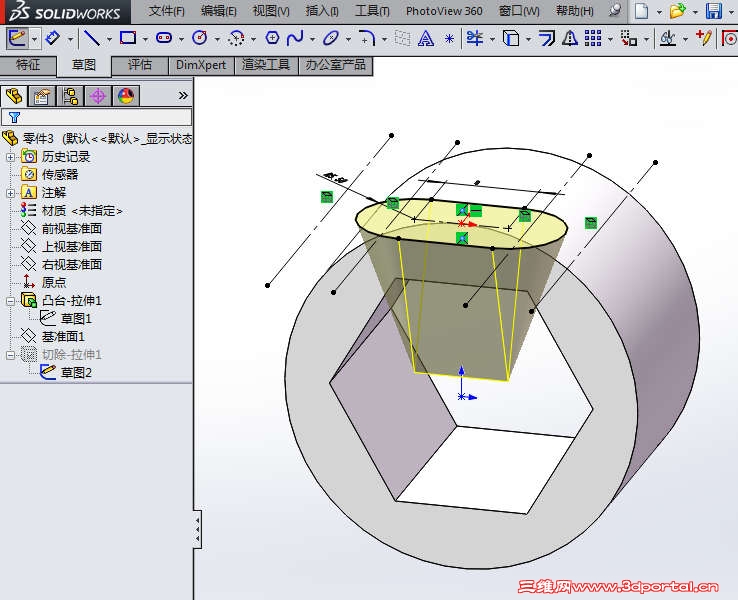Open the DimXpertManager tab
The height and width of the screenshot is (600, 738).
[98, 96]
